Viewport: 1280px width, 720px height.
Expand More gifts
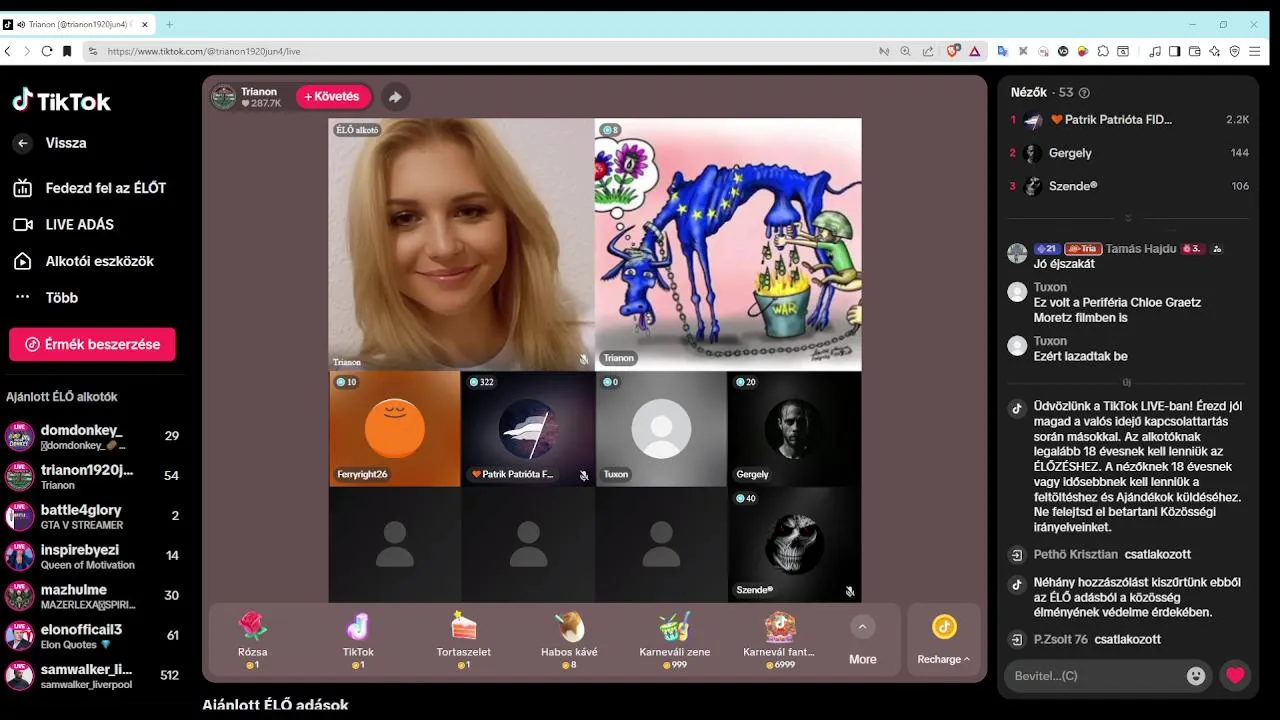point(862,640)
